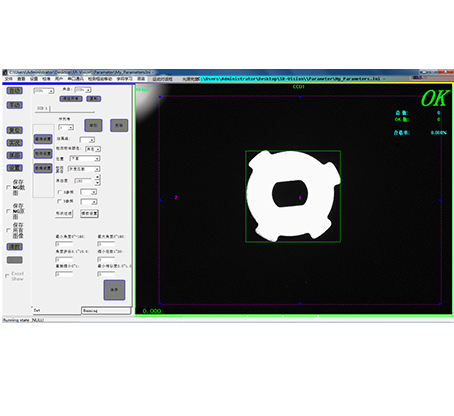
Task: Open the 检测物体颜色 dropdown
Action: (93, 149)
